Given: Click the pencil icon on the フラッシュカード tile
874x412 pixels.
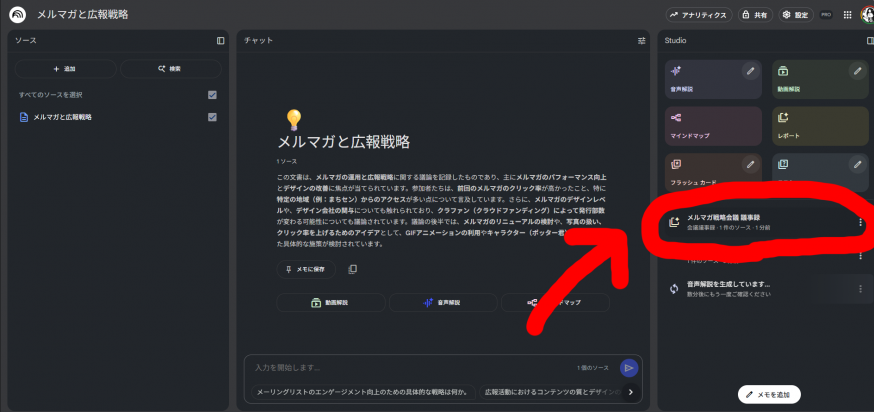Looking at the screenshot, I should point(750,163).
